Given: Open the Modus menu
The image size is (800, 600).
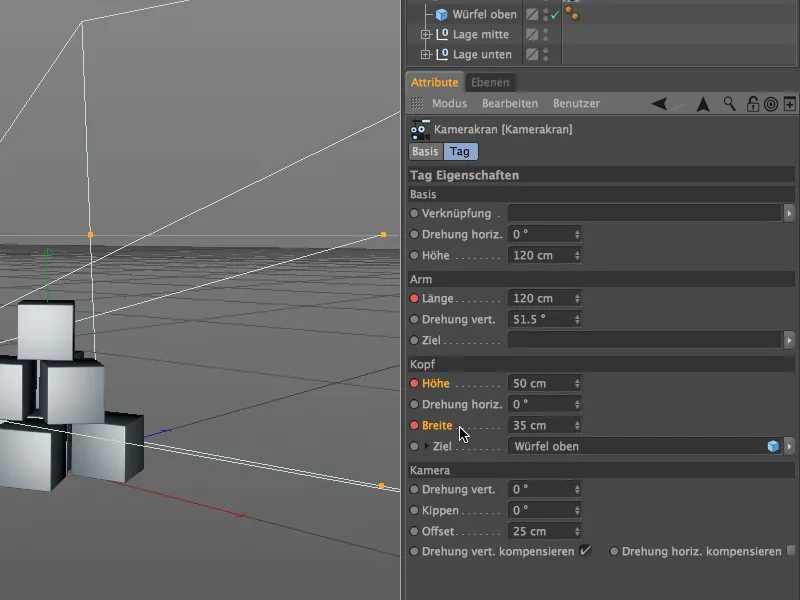Looking at the screenshot, I should pos(449,104).
